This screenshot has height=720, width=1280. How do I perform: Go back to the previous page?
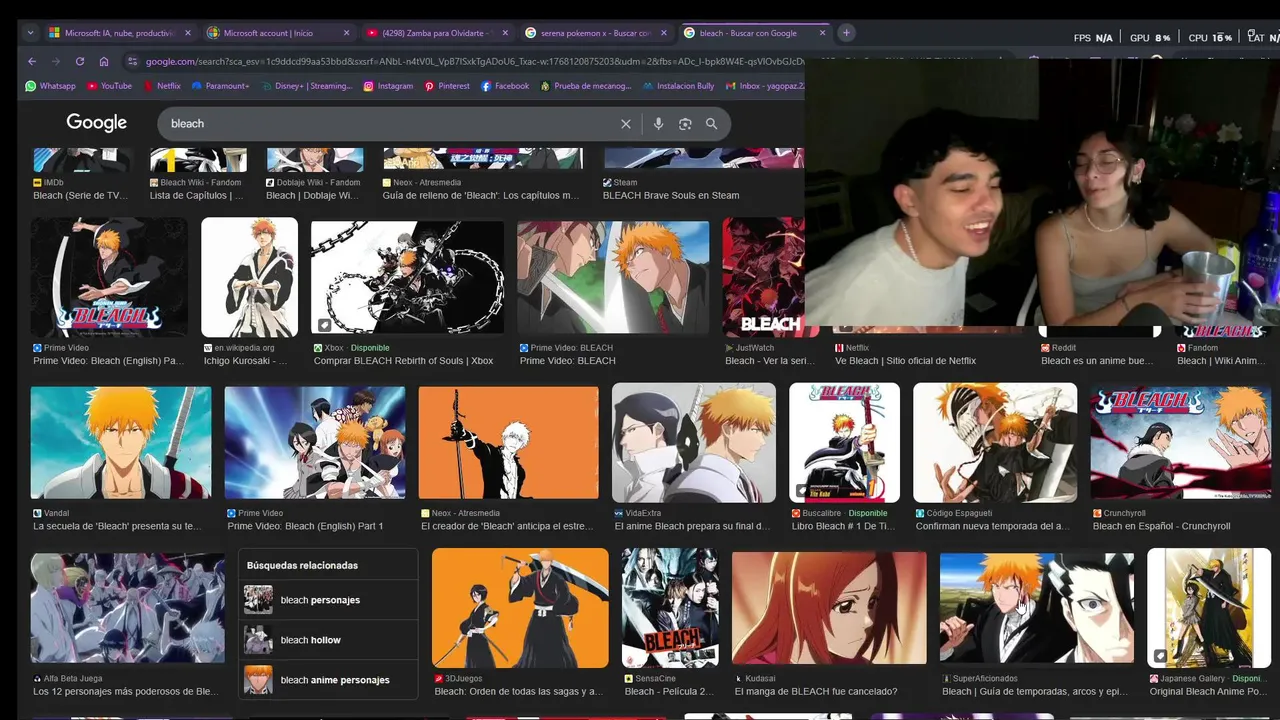tap(32, 61)
